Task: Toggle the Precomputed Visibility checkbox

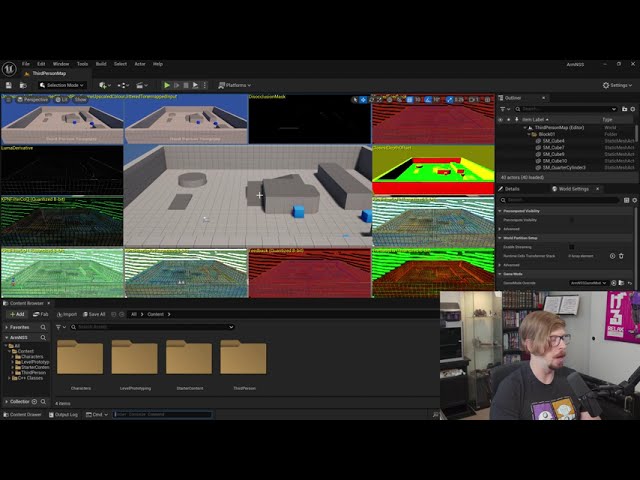Action: click(572, 221)
